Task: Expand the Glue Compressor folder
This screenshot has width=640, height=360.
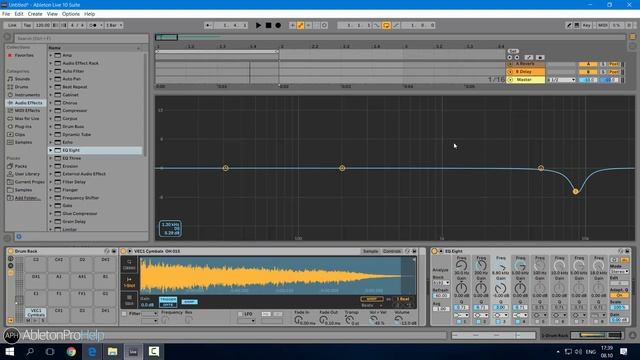Action: pos(51,213)
